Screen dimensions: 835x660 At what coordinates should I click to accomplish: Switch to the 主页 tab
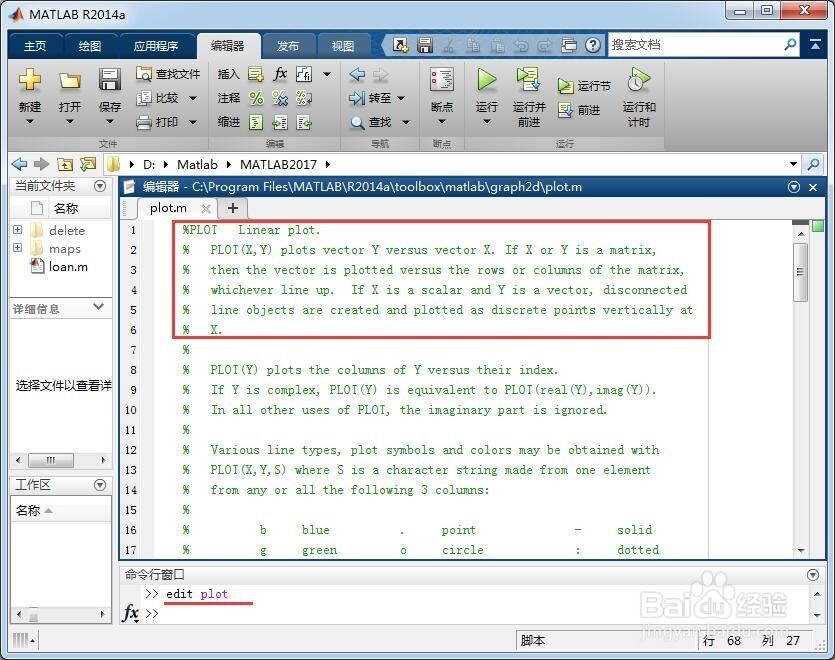click(x=35, y=46)
